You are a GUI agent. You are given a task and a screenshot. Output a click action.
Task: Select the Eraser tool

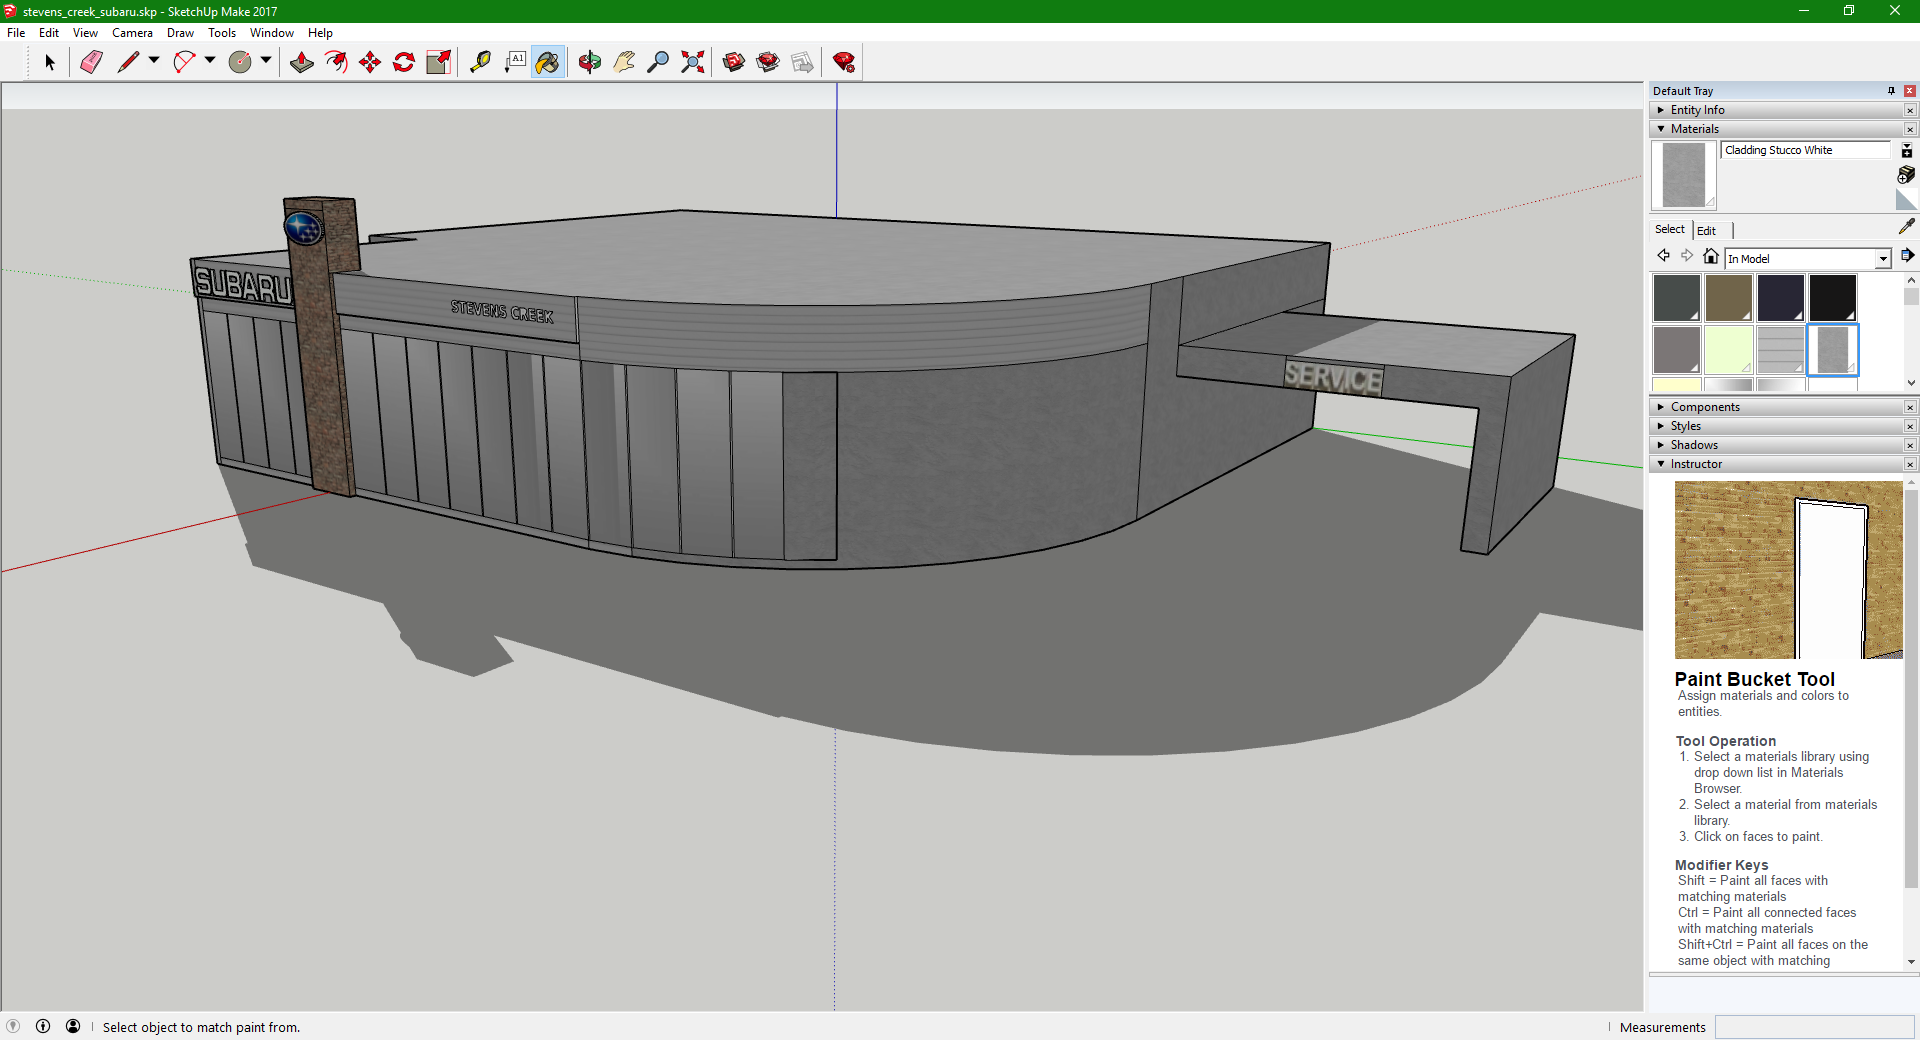click(x=91, y=63)
